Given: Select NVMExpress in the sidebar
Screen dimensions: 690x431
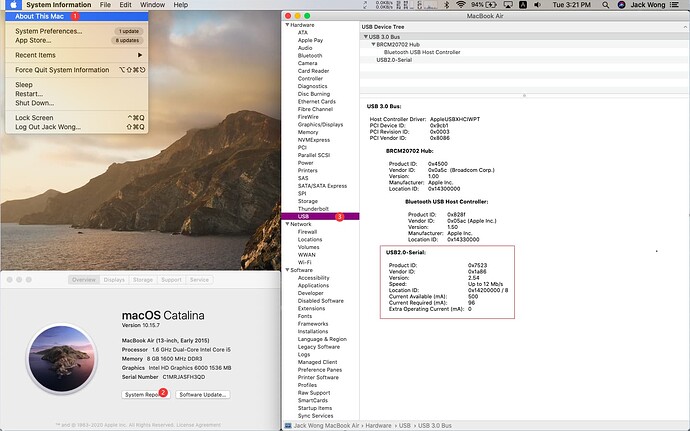Looking at the screenshot, I should [x=313, y=140].
